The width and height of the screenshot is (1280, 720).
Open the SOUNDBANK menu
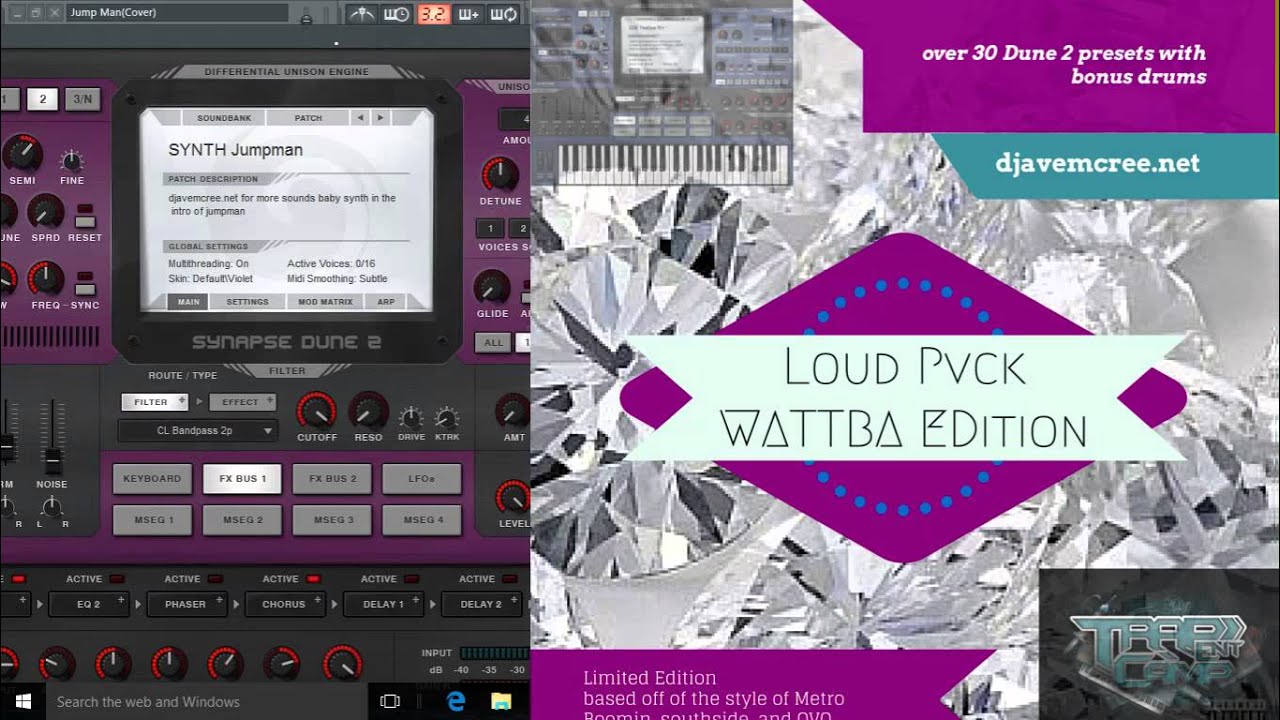point(225,118)
